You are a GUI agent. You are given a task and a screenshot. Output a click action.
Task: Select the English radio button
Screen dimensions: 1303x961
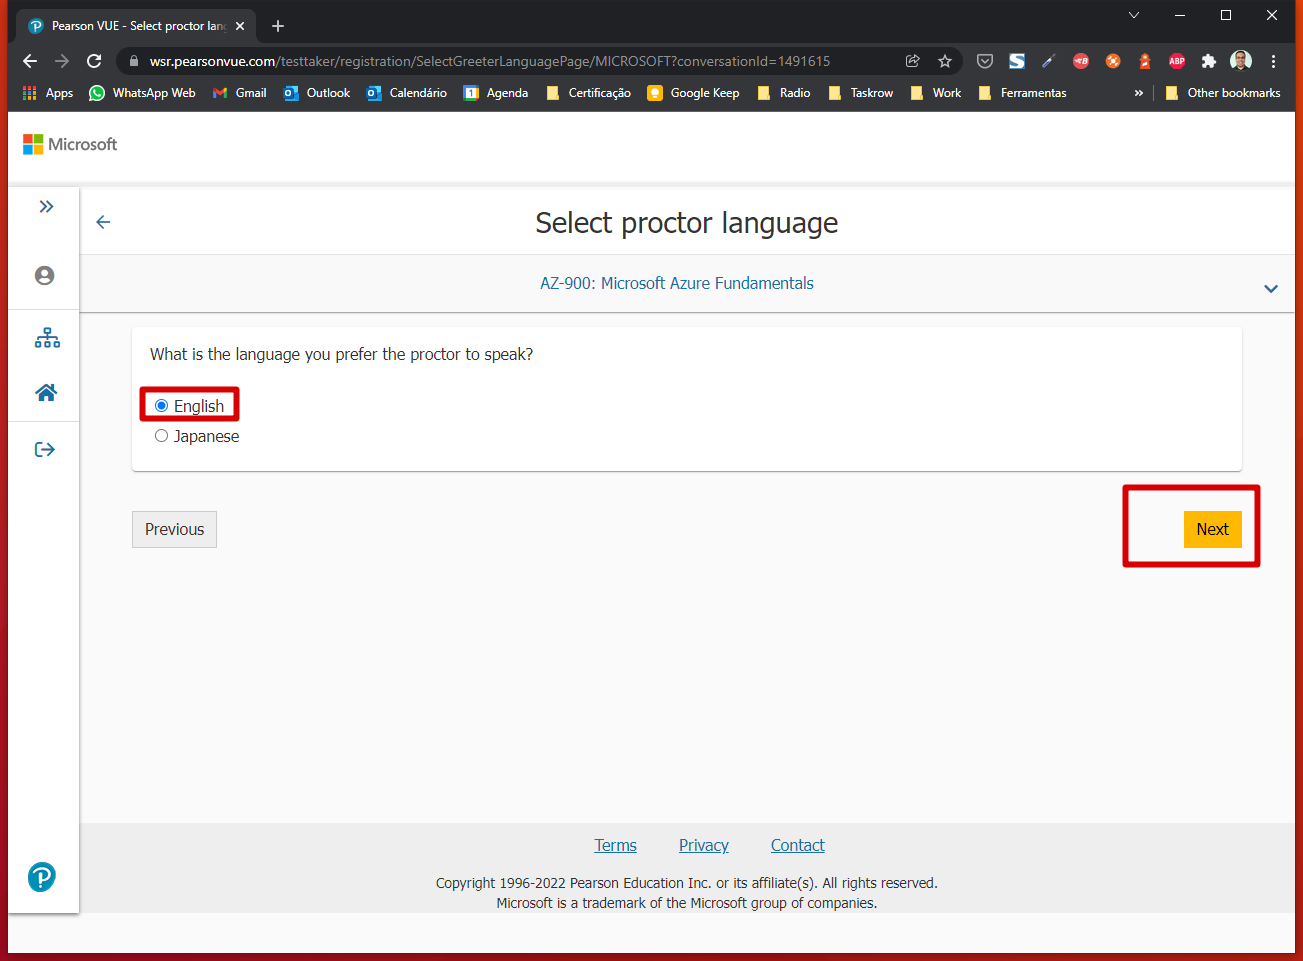click(161, 405)
